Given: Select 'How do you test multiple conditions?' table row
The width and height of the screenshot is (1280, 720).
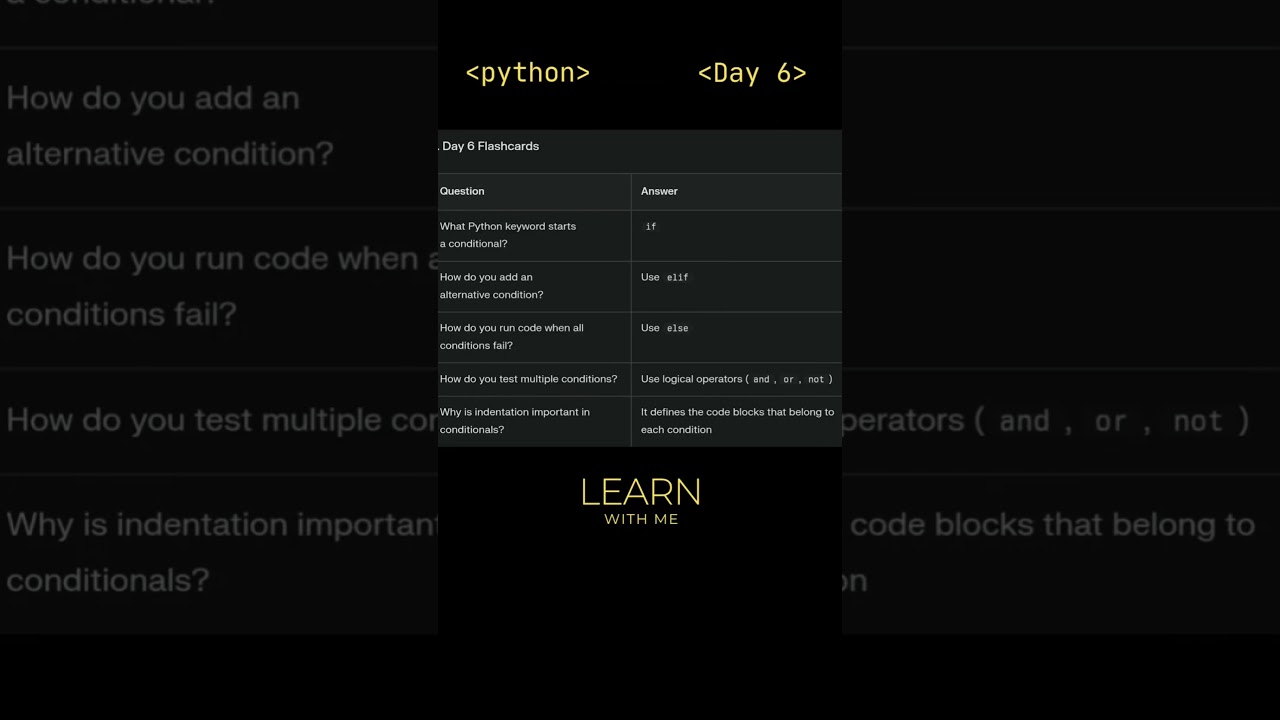Looking at the screenshot, I should point(529,379).
